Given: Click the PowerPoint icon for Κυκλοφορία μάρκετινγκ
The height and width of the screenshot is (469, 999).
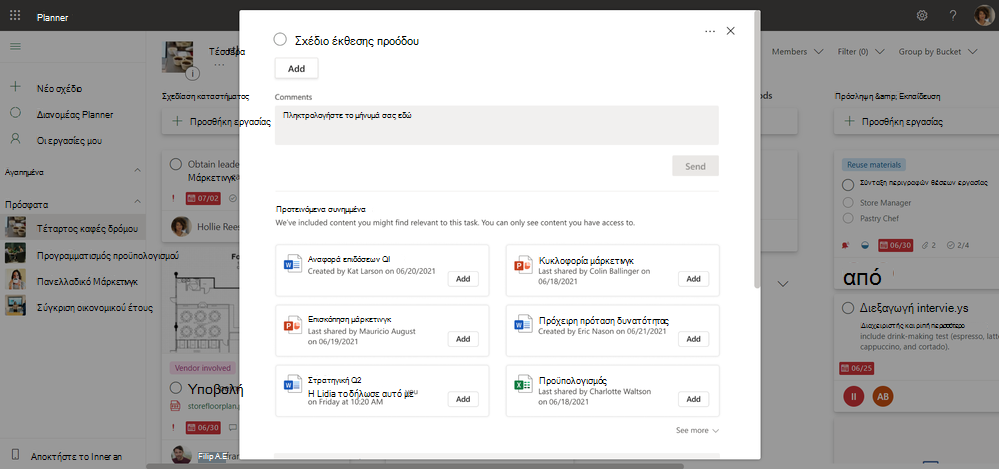Looking at the screenshot, I should [522, 263].
